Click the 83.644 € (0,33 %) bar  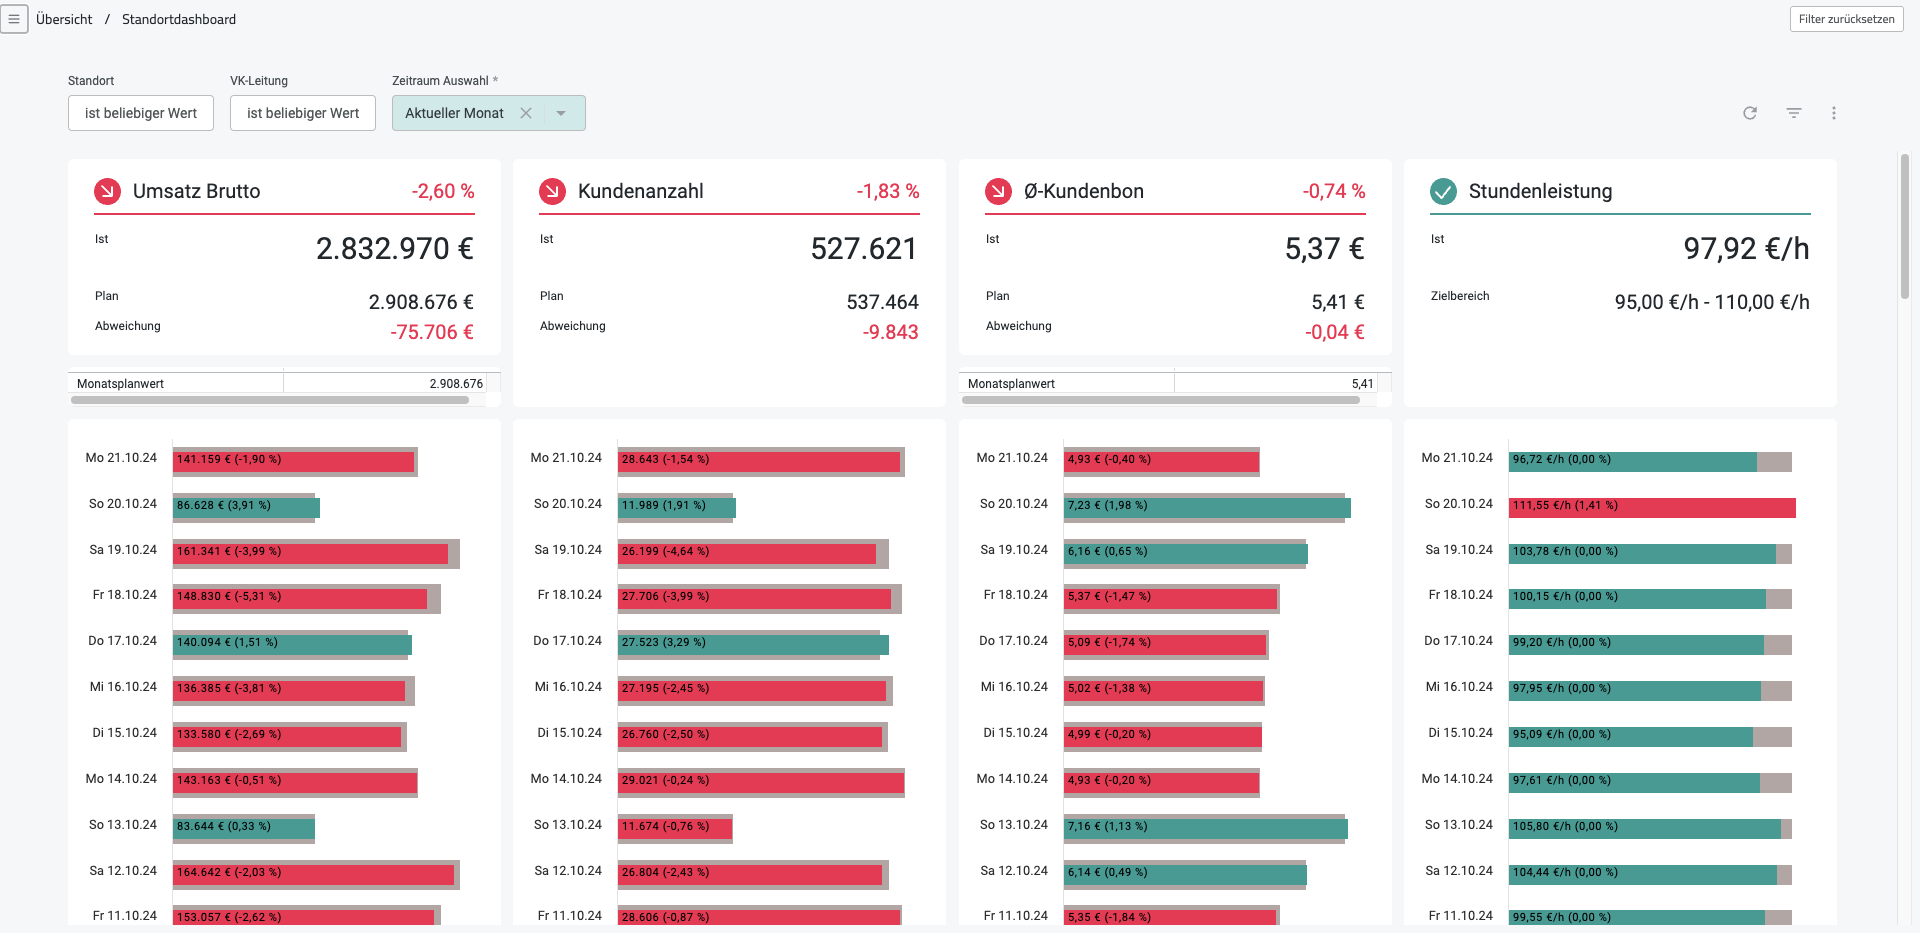(x=244, y=827)
